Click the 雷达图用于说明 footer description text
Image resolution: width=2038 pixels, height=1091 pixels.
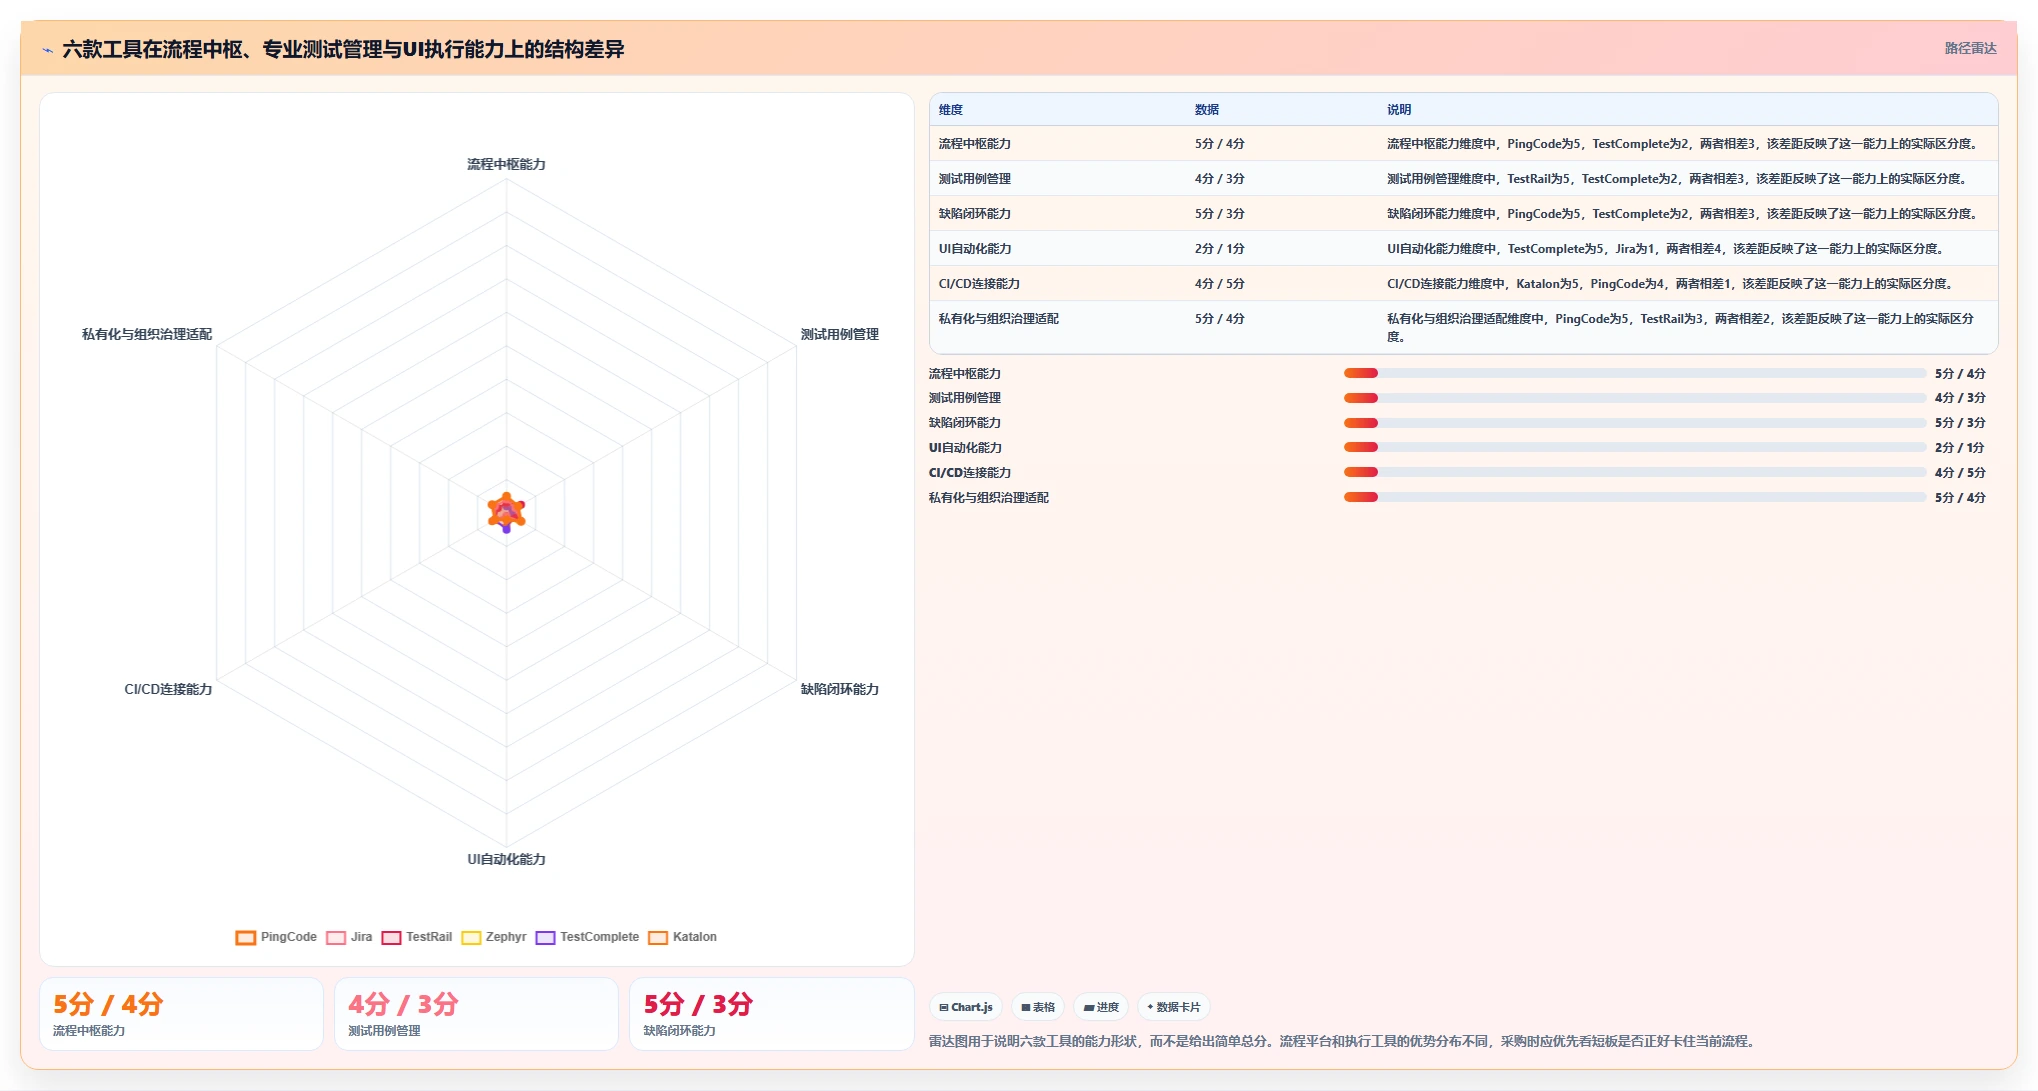click(x=1343, y=1041)
